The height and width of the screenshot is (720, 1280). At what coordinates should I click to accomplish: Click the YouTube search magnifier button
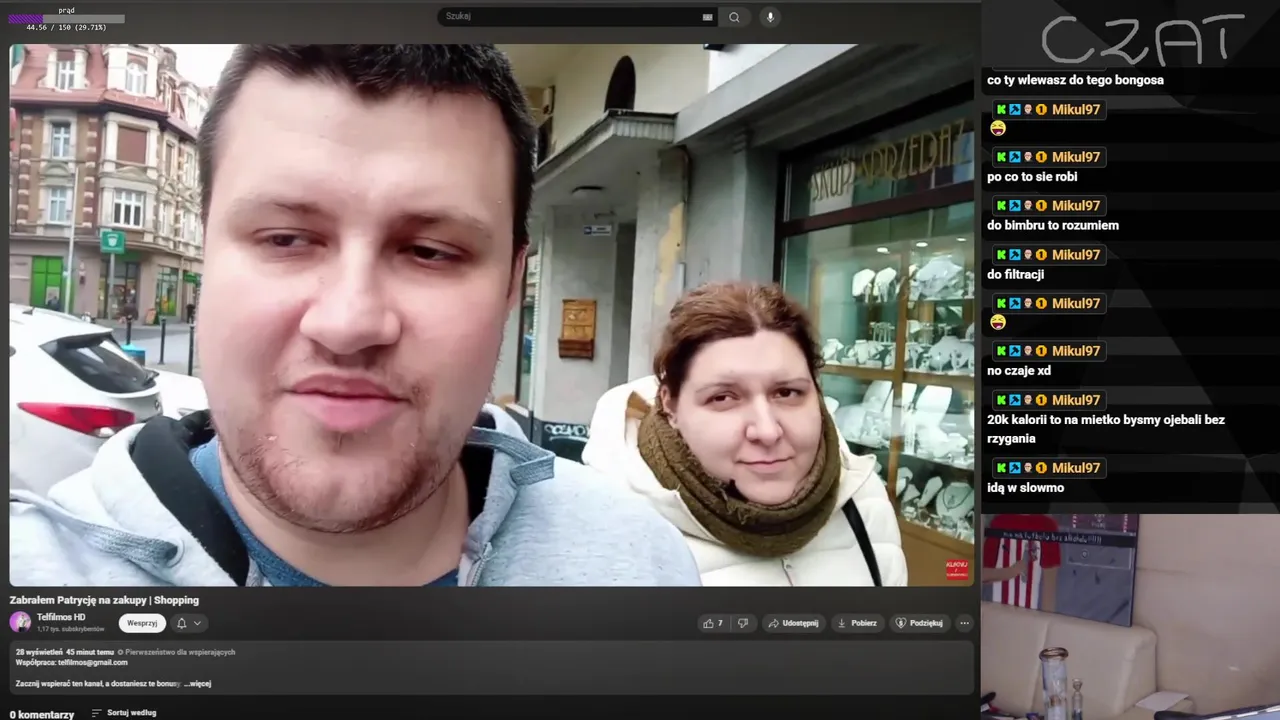pyautogui.click(x=734, y=17)
